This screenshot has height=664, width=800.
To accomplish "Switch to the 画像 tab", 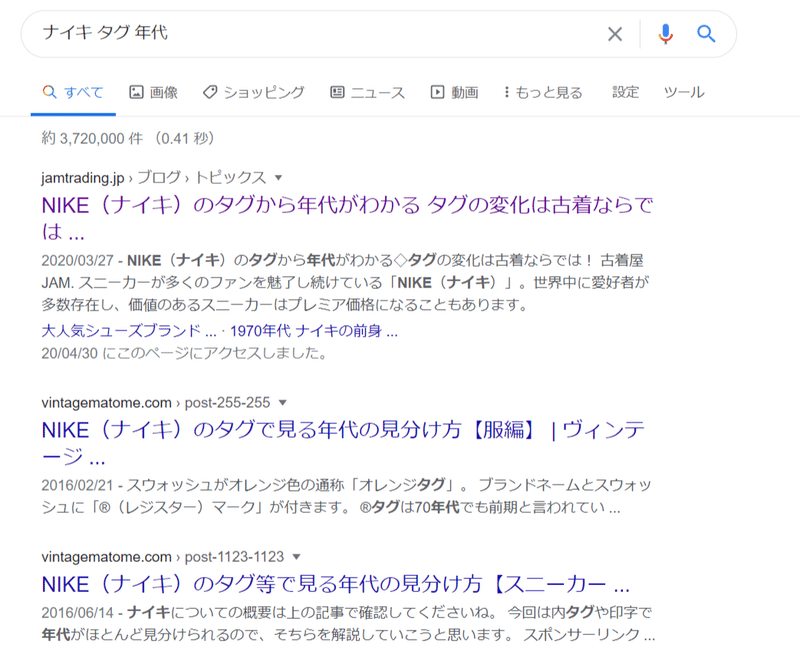I will click(154, 92).
